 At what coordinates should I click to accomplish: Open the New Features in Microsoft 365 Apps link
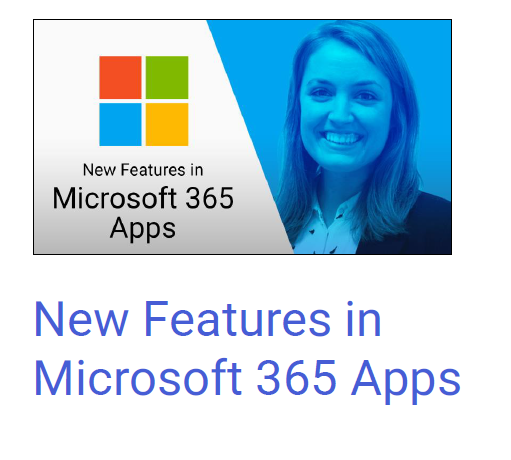click(x=247, y=348)
